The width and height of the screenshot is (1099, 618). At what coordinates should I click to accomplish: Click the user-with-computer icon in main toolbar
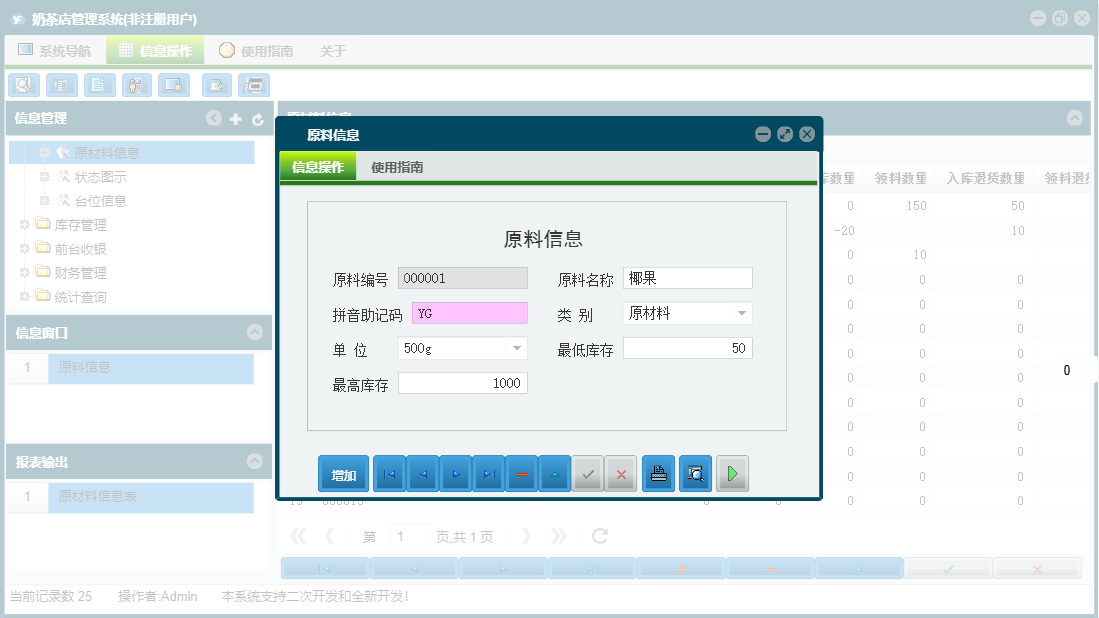137,85
